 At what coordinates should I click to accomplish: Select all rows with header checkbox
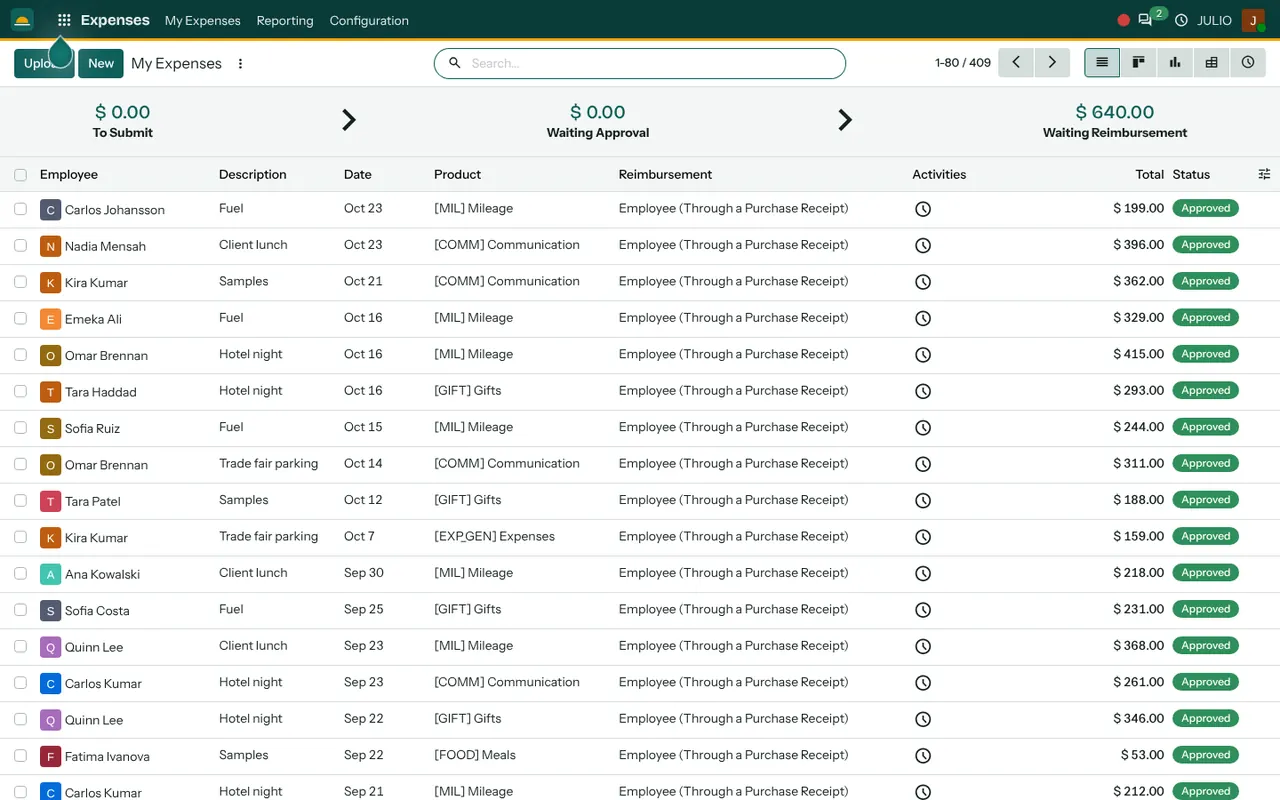pyautogui.click(x=20, y=175)
